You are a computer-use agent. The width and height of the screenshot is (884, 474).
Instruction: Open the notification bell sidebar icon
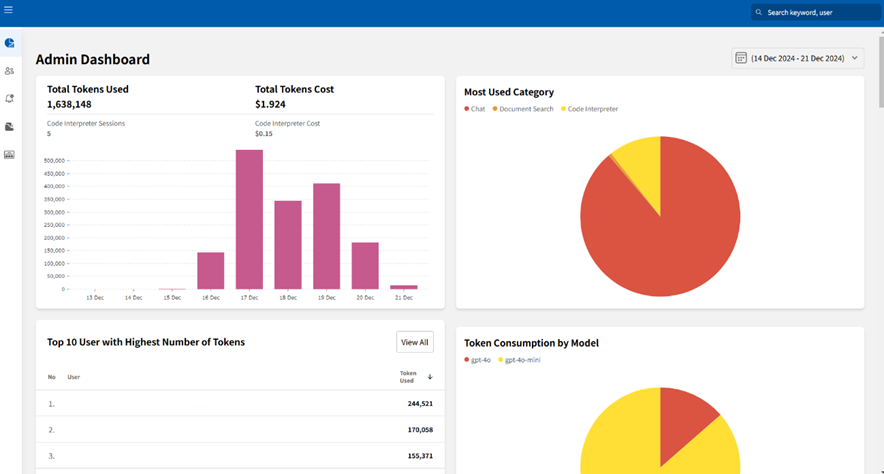pyautogui.click(x=10, y=99)
